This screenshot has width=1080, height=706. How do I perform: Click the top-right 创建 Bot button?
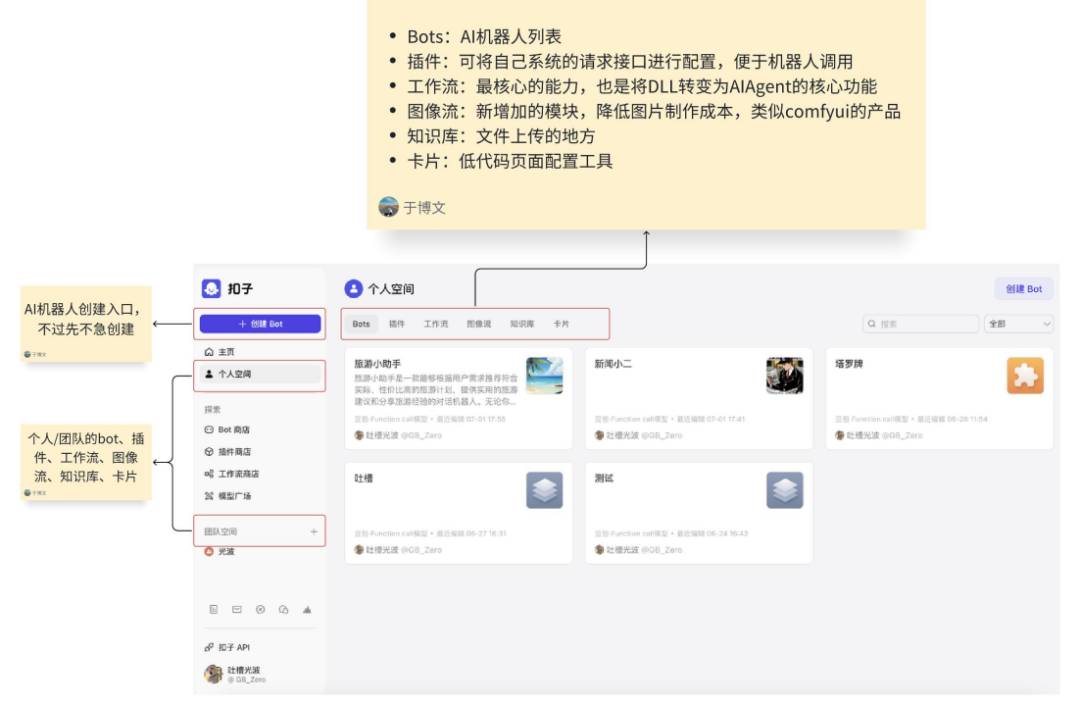click(x=1024, y=289)
